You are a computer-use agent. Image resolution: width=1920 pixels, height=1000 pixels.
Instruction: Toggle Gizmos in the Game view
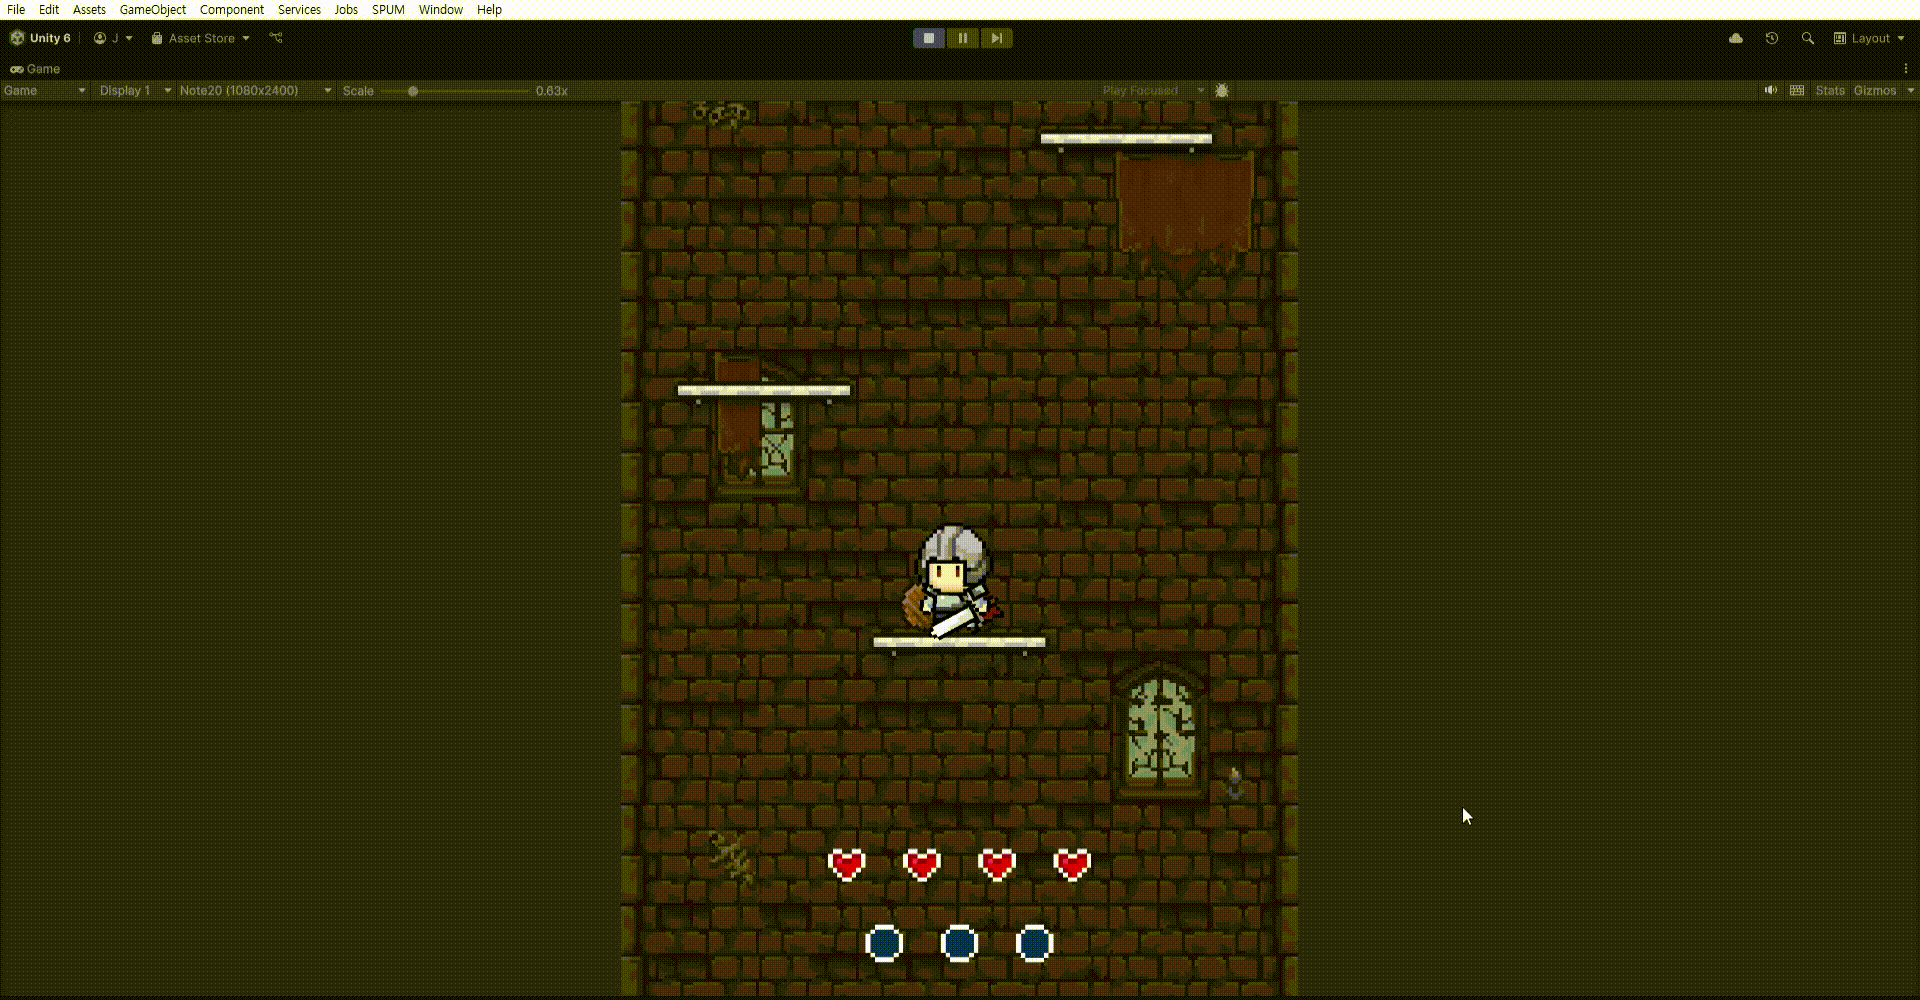pyautogui.click(x=1875, y=90)
